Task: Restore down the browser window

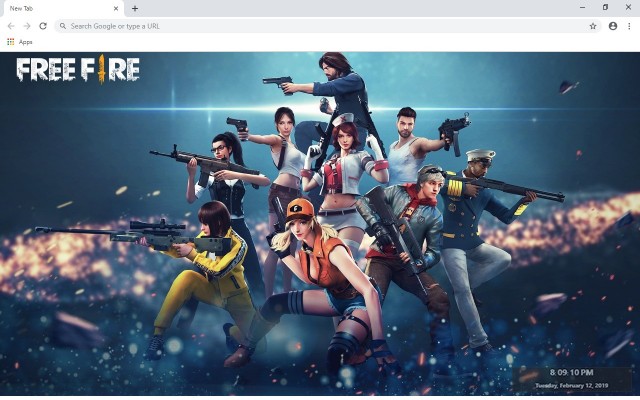Action: click(605, 7)
